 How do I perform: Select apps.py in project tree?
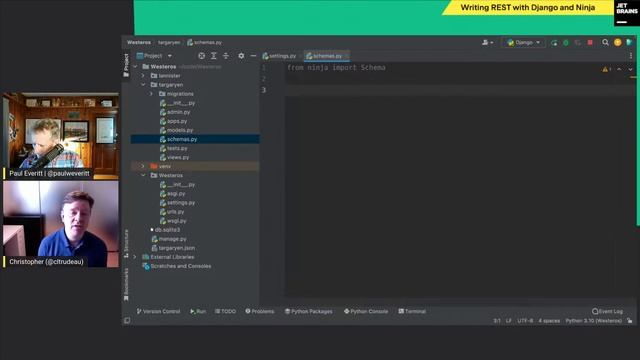point(173,121)
